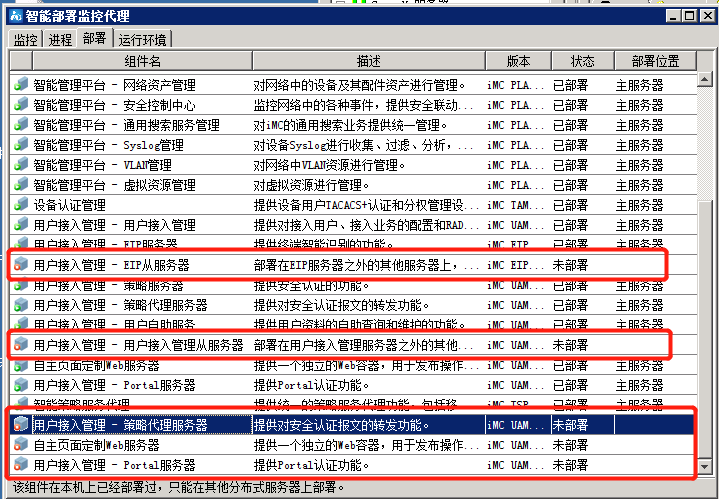The image size is (719, 499).
Task: Select 智能管理平台 - 网络资产管理 component name
Action: [x=114, y=85]
